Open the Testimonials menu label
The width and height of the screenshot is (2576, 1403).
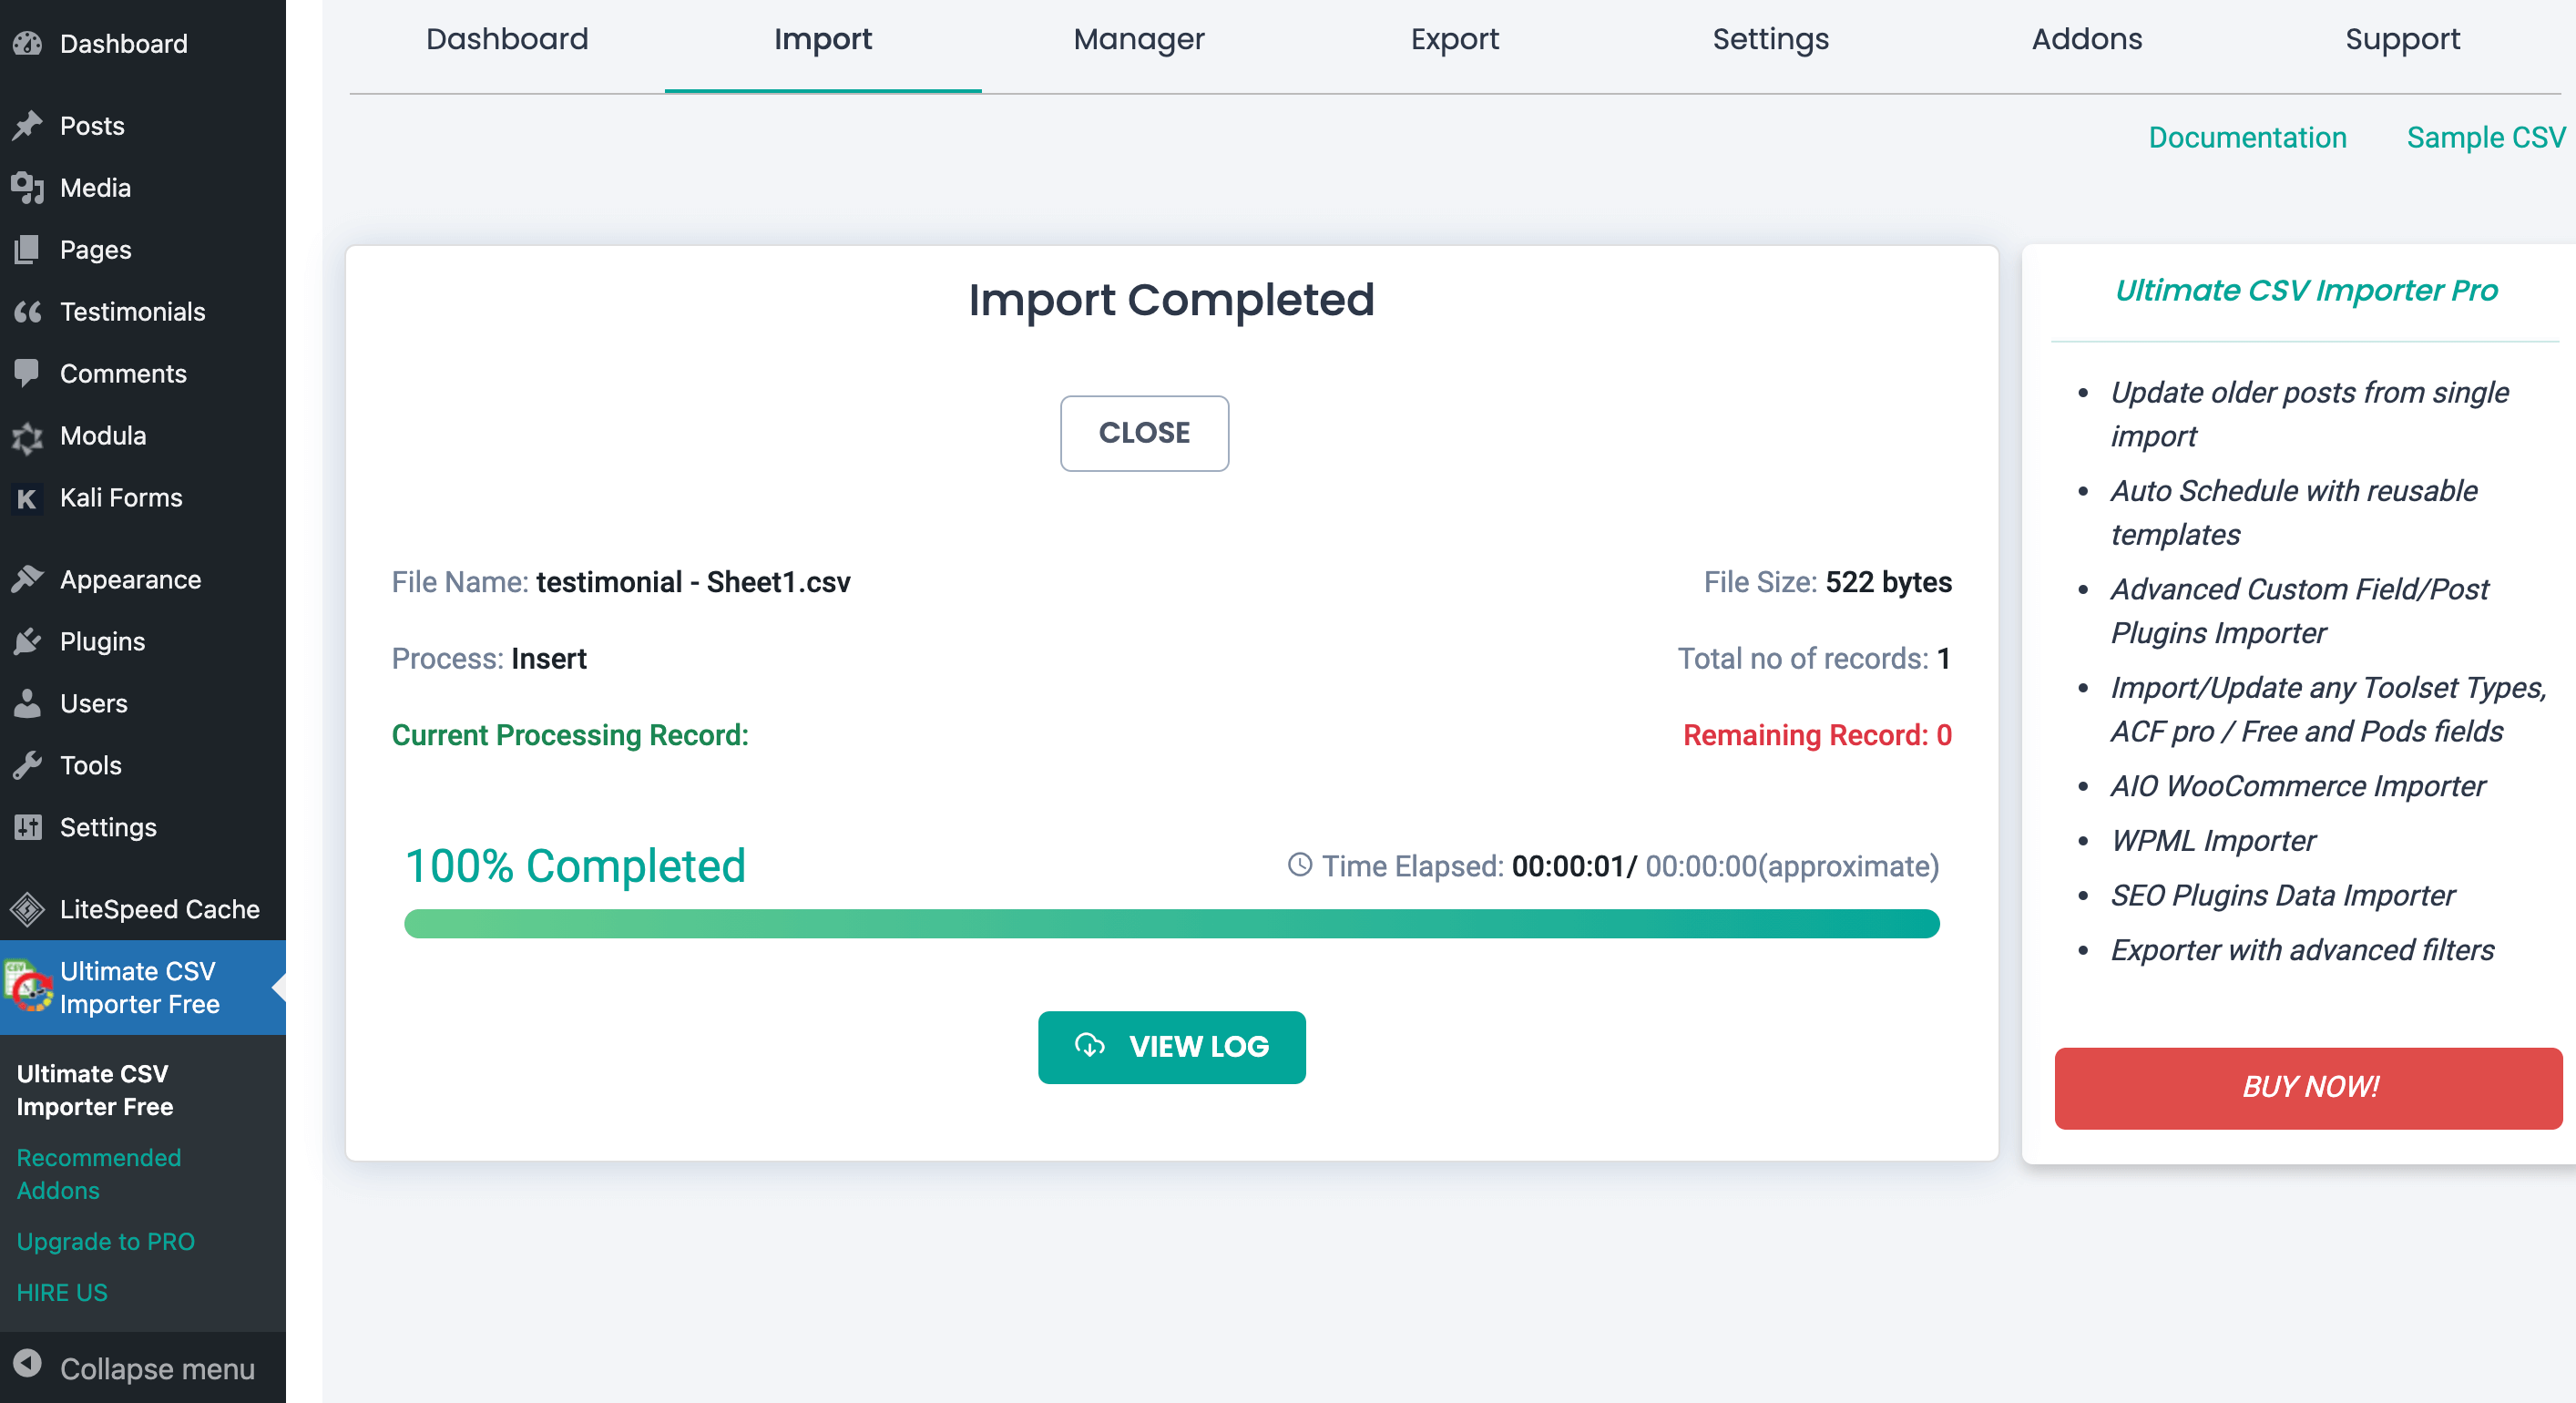tap(132, 312)
